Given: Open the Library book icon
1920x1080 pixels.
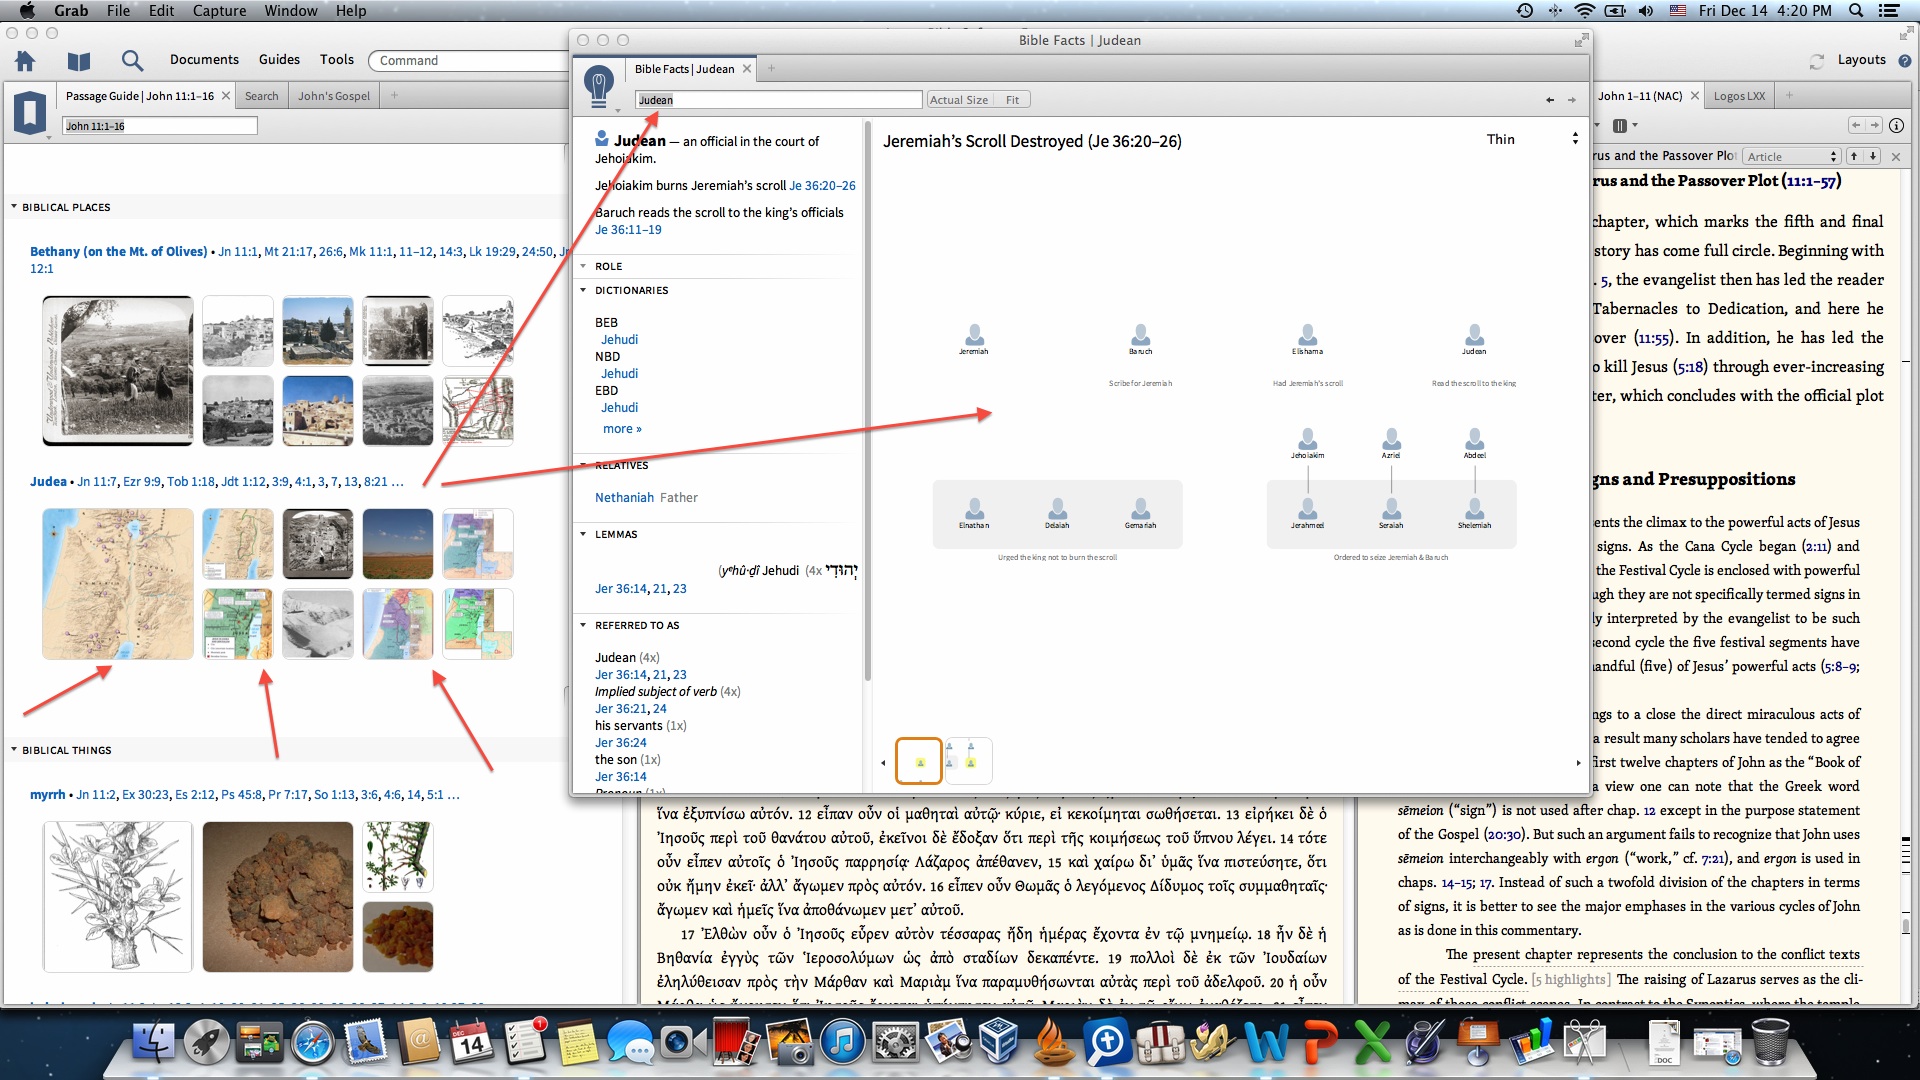Looking at the screenshot, I should pos(79,61).
